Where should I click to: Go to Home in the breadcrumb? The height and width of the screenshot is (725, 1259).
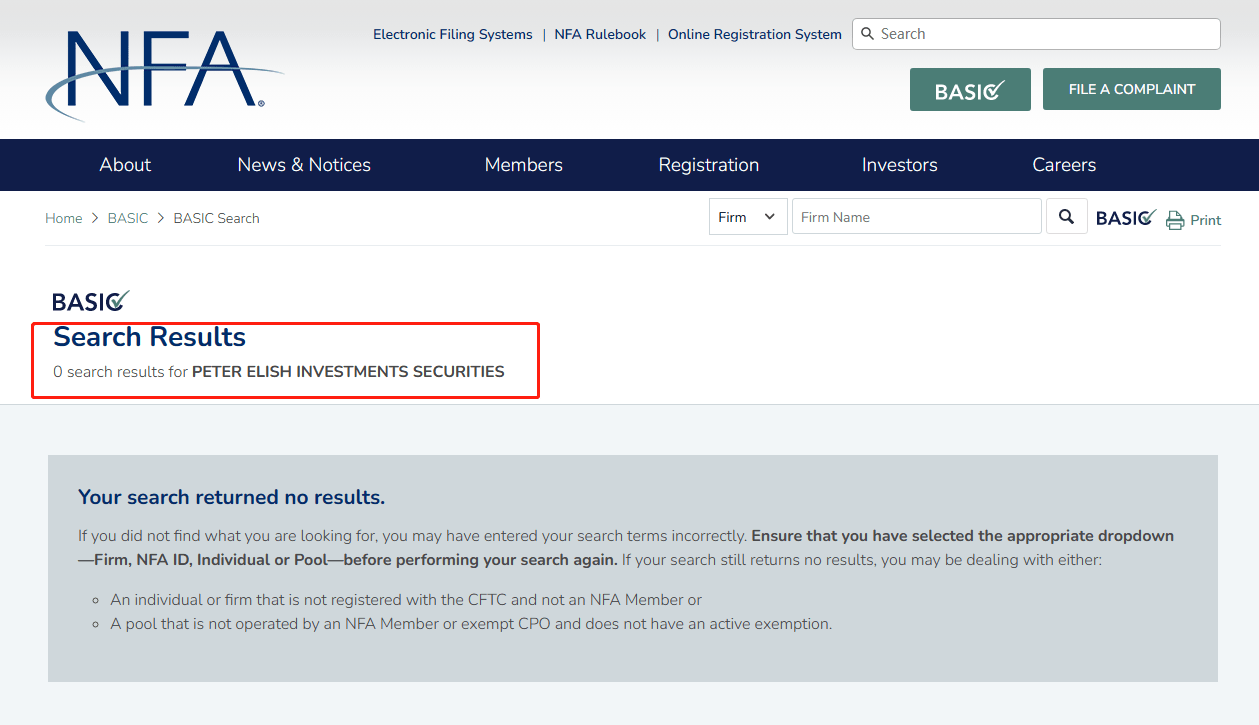point(63,218)
